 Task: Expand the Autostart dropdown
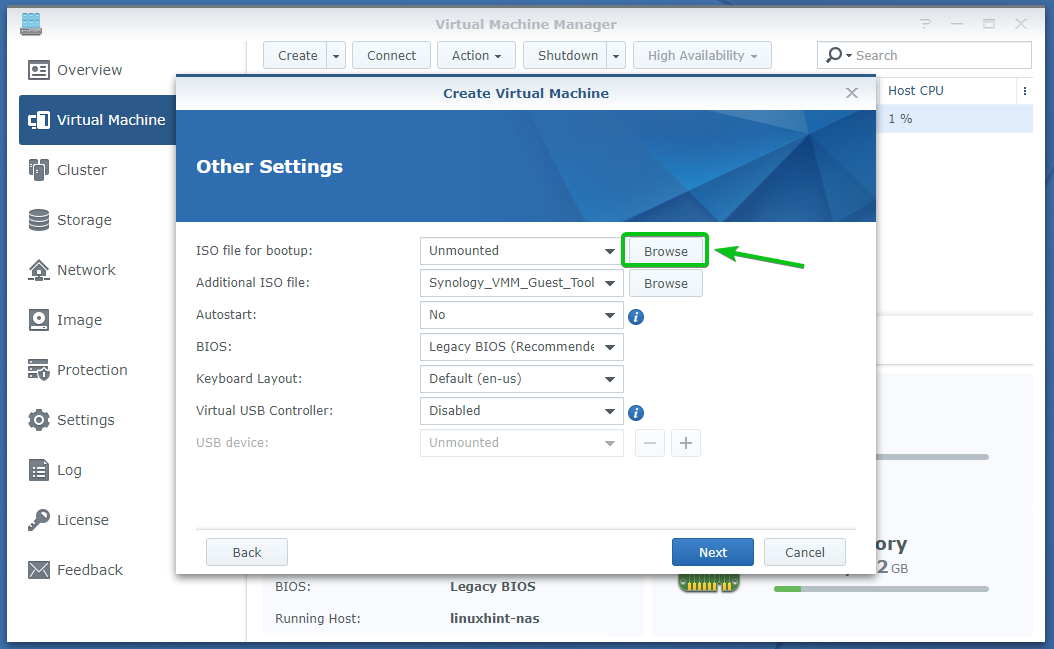coord(610,315)
